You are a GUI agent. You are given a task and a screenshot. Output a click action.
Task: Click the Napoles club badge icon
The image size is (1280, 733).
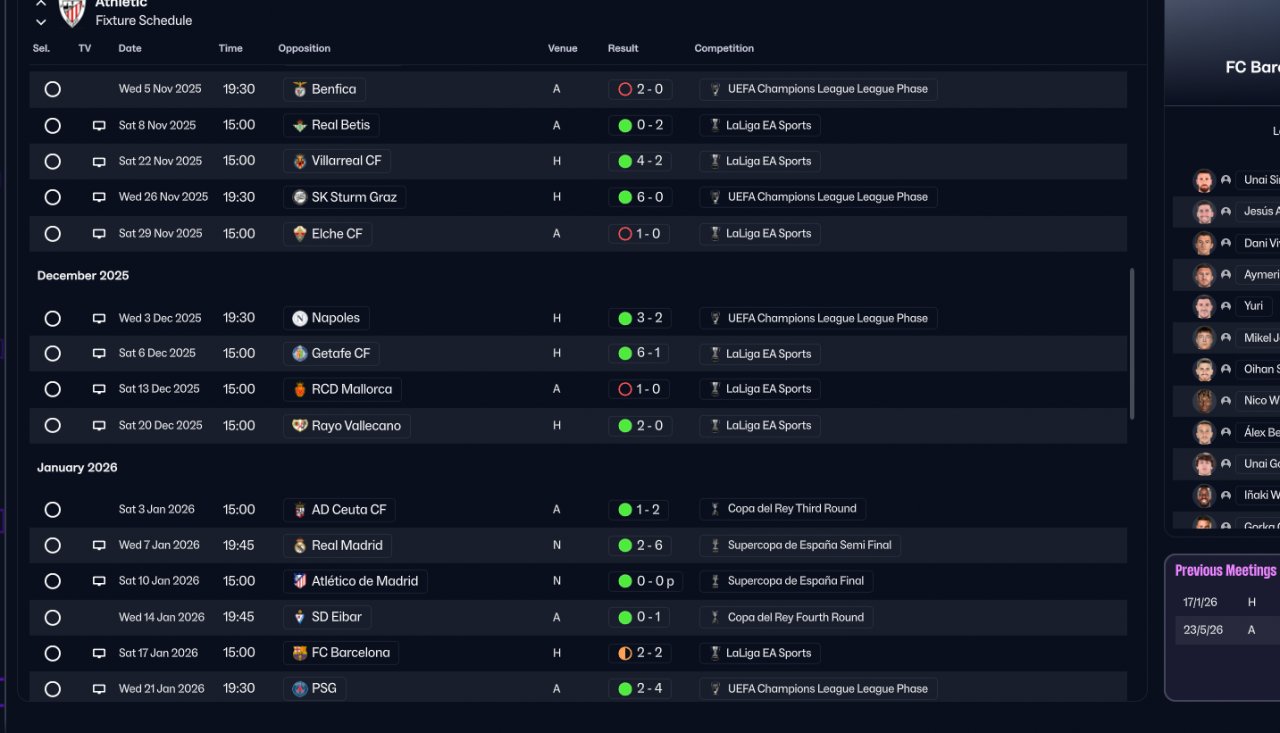pyautogui.click(x=300, y=318)
